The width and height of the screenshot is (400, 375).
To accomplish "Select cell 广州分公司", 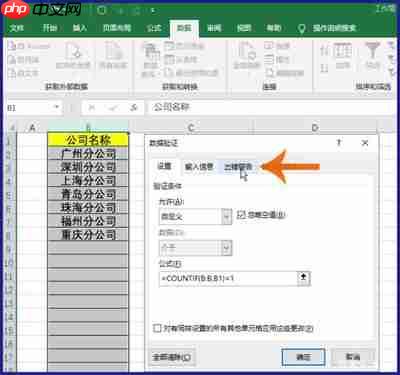I will click(x=88, y=154).
